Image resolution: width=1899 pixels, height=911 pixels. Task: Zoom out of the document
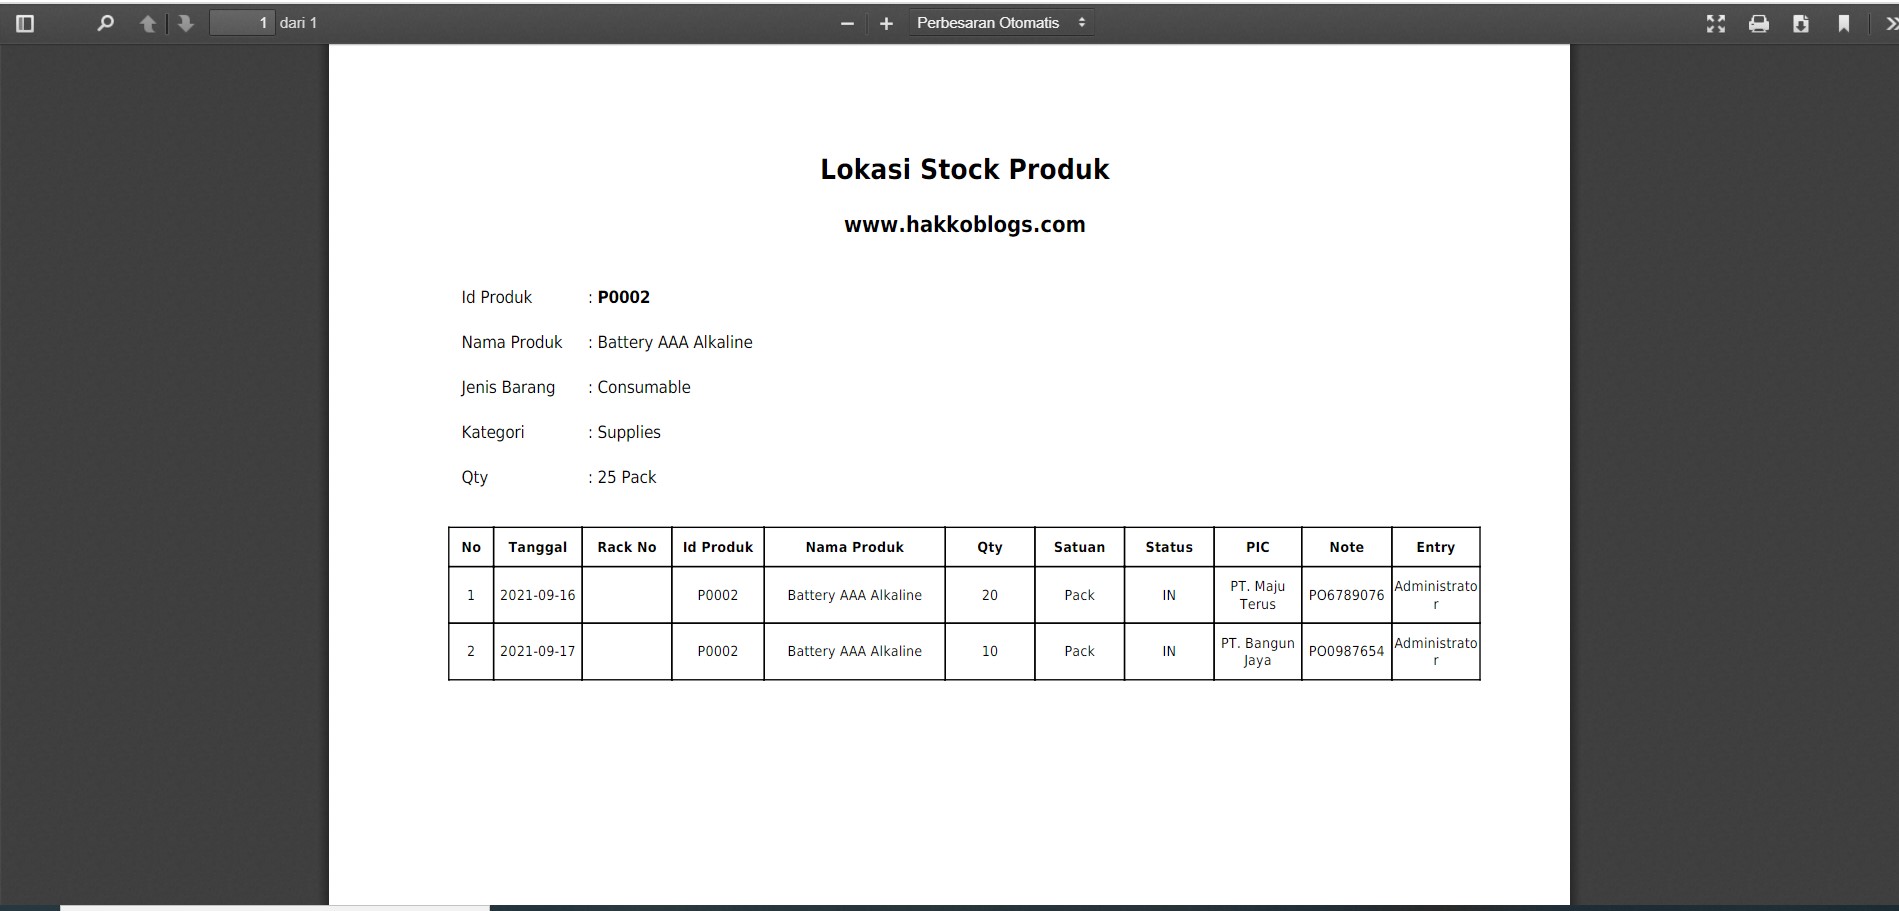click(x=846, y=23)
